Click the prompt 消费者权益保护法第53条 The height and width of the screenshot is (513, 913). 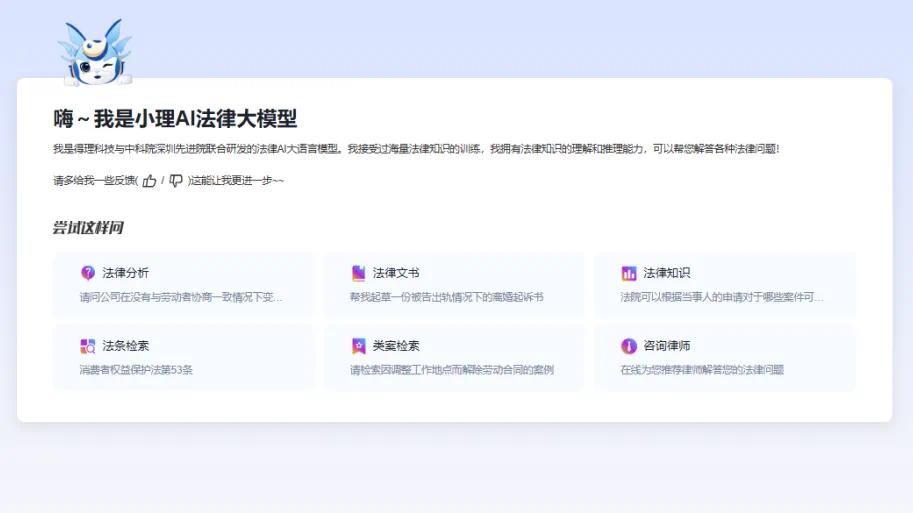136,370
